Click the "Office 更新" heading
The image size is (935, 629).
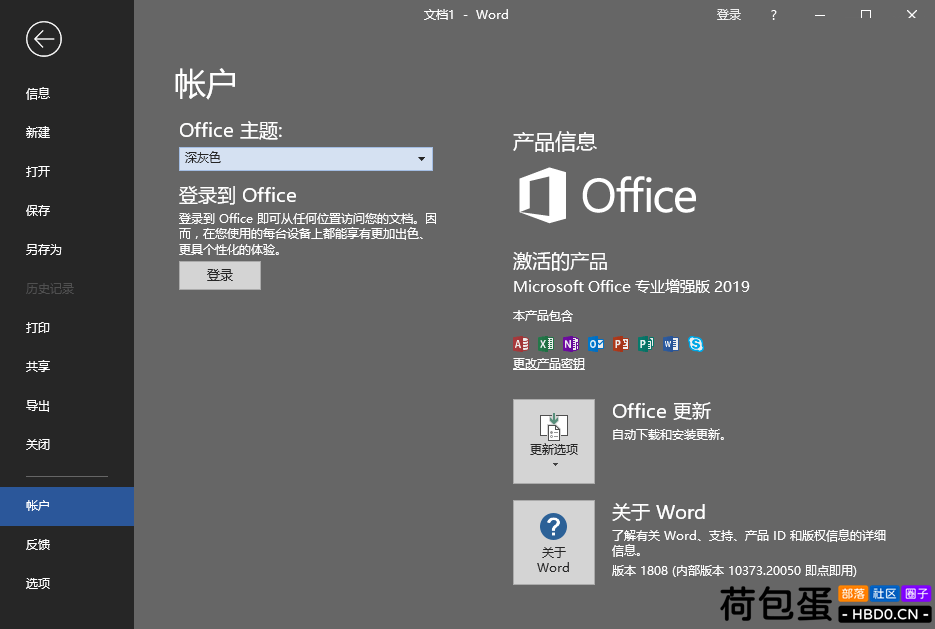pos(661,411)
